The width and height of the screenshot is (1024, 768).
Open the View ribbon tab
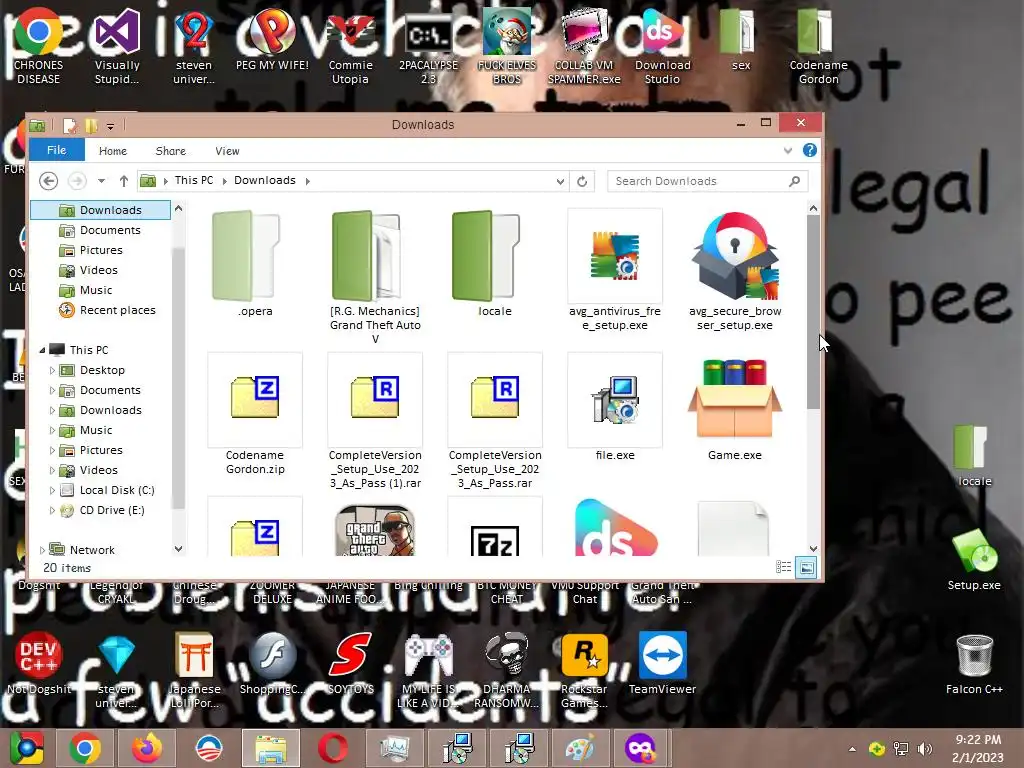tap(227, 151)
